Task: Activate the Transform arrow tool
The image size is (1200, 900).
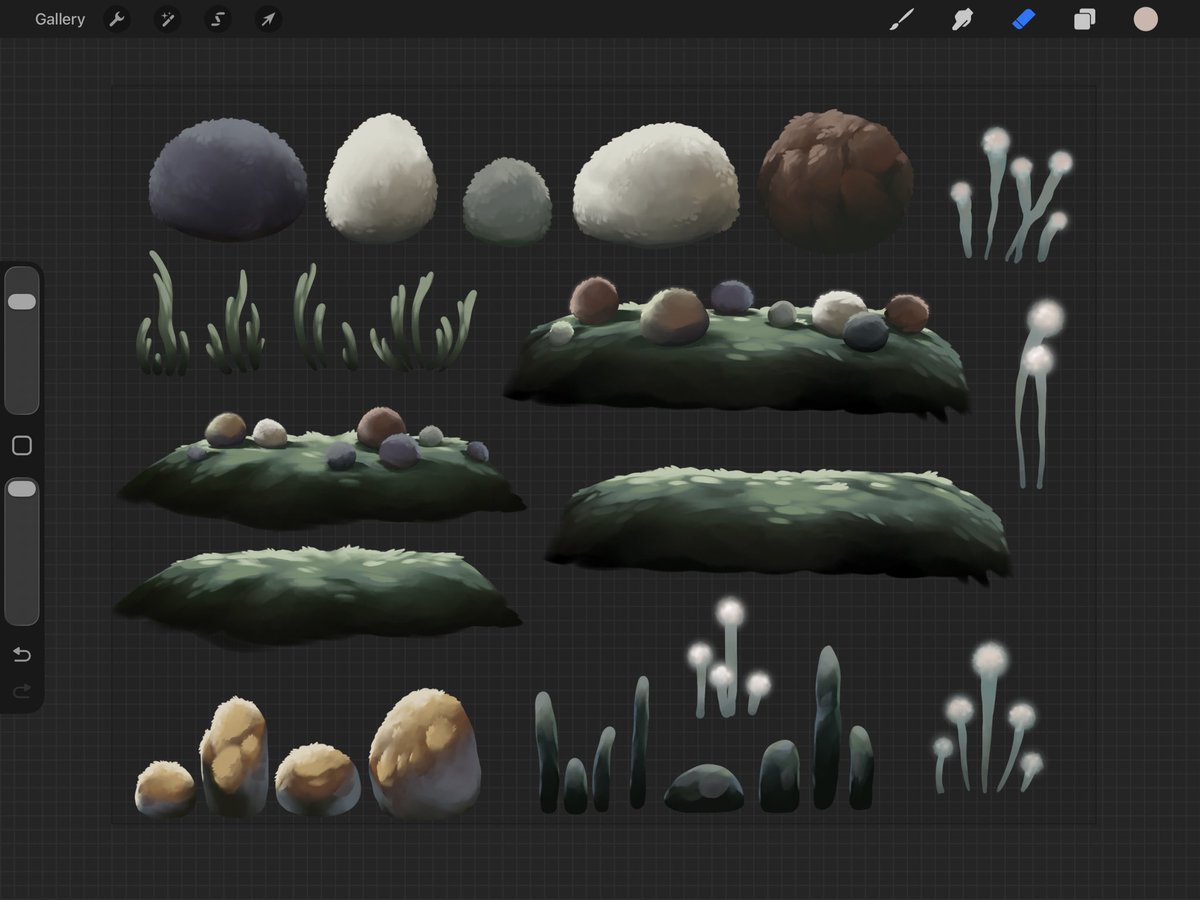Action: (268, 20)
